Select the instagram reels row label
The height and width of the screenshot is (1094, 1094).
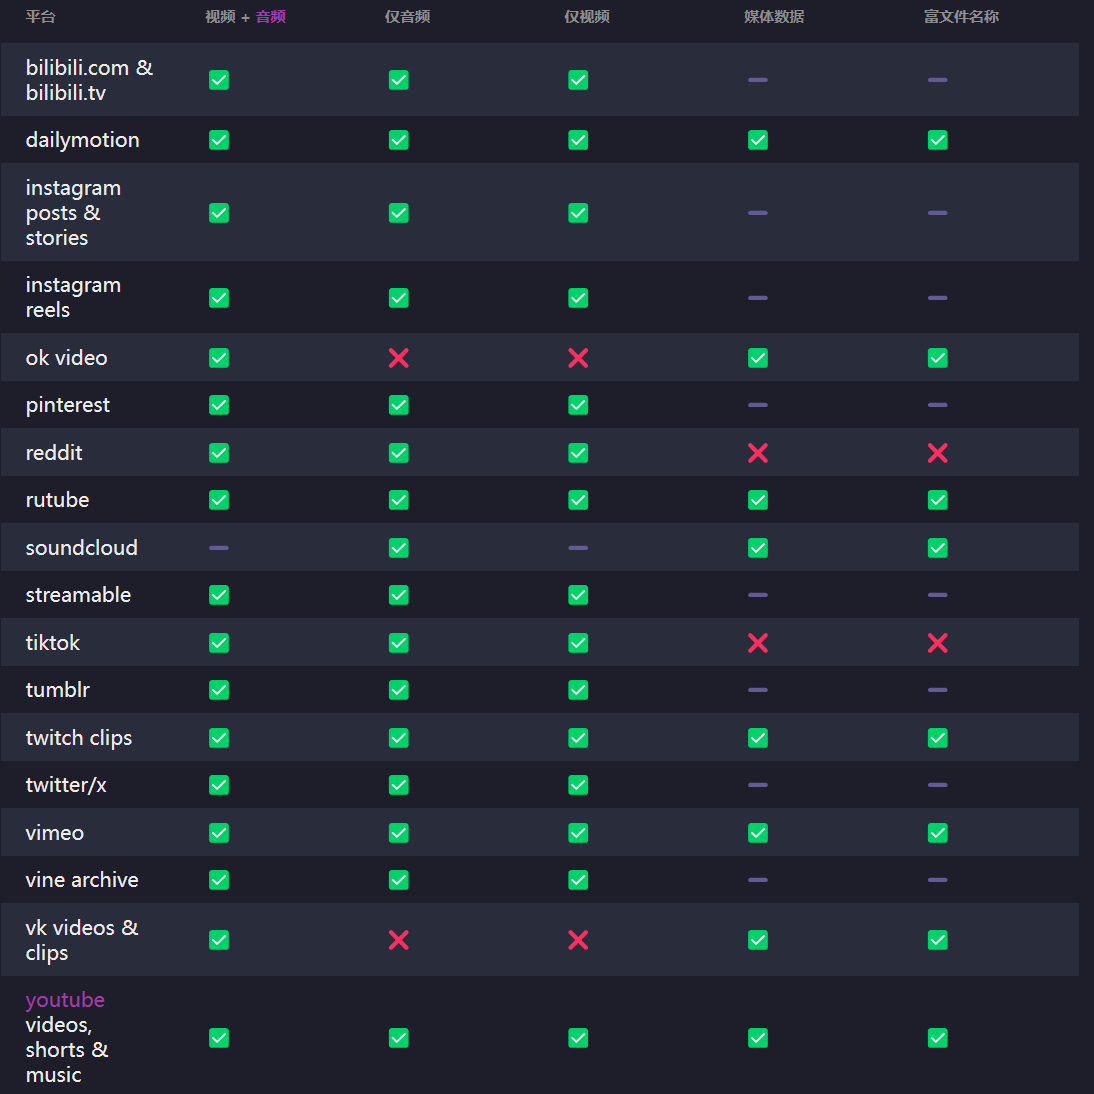tap(73, 297)
